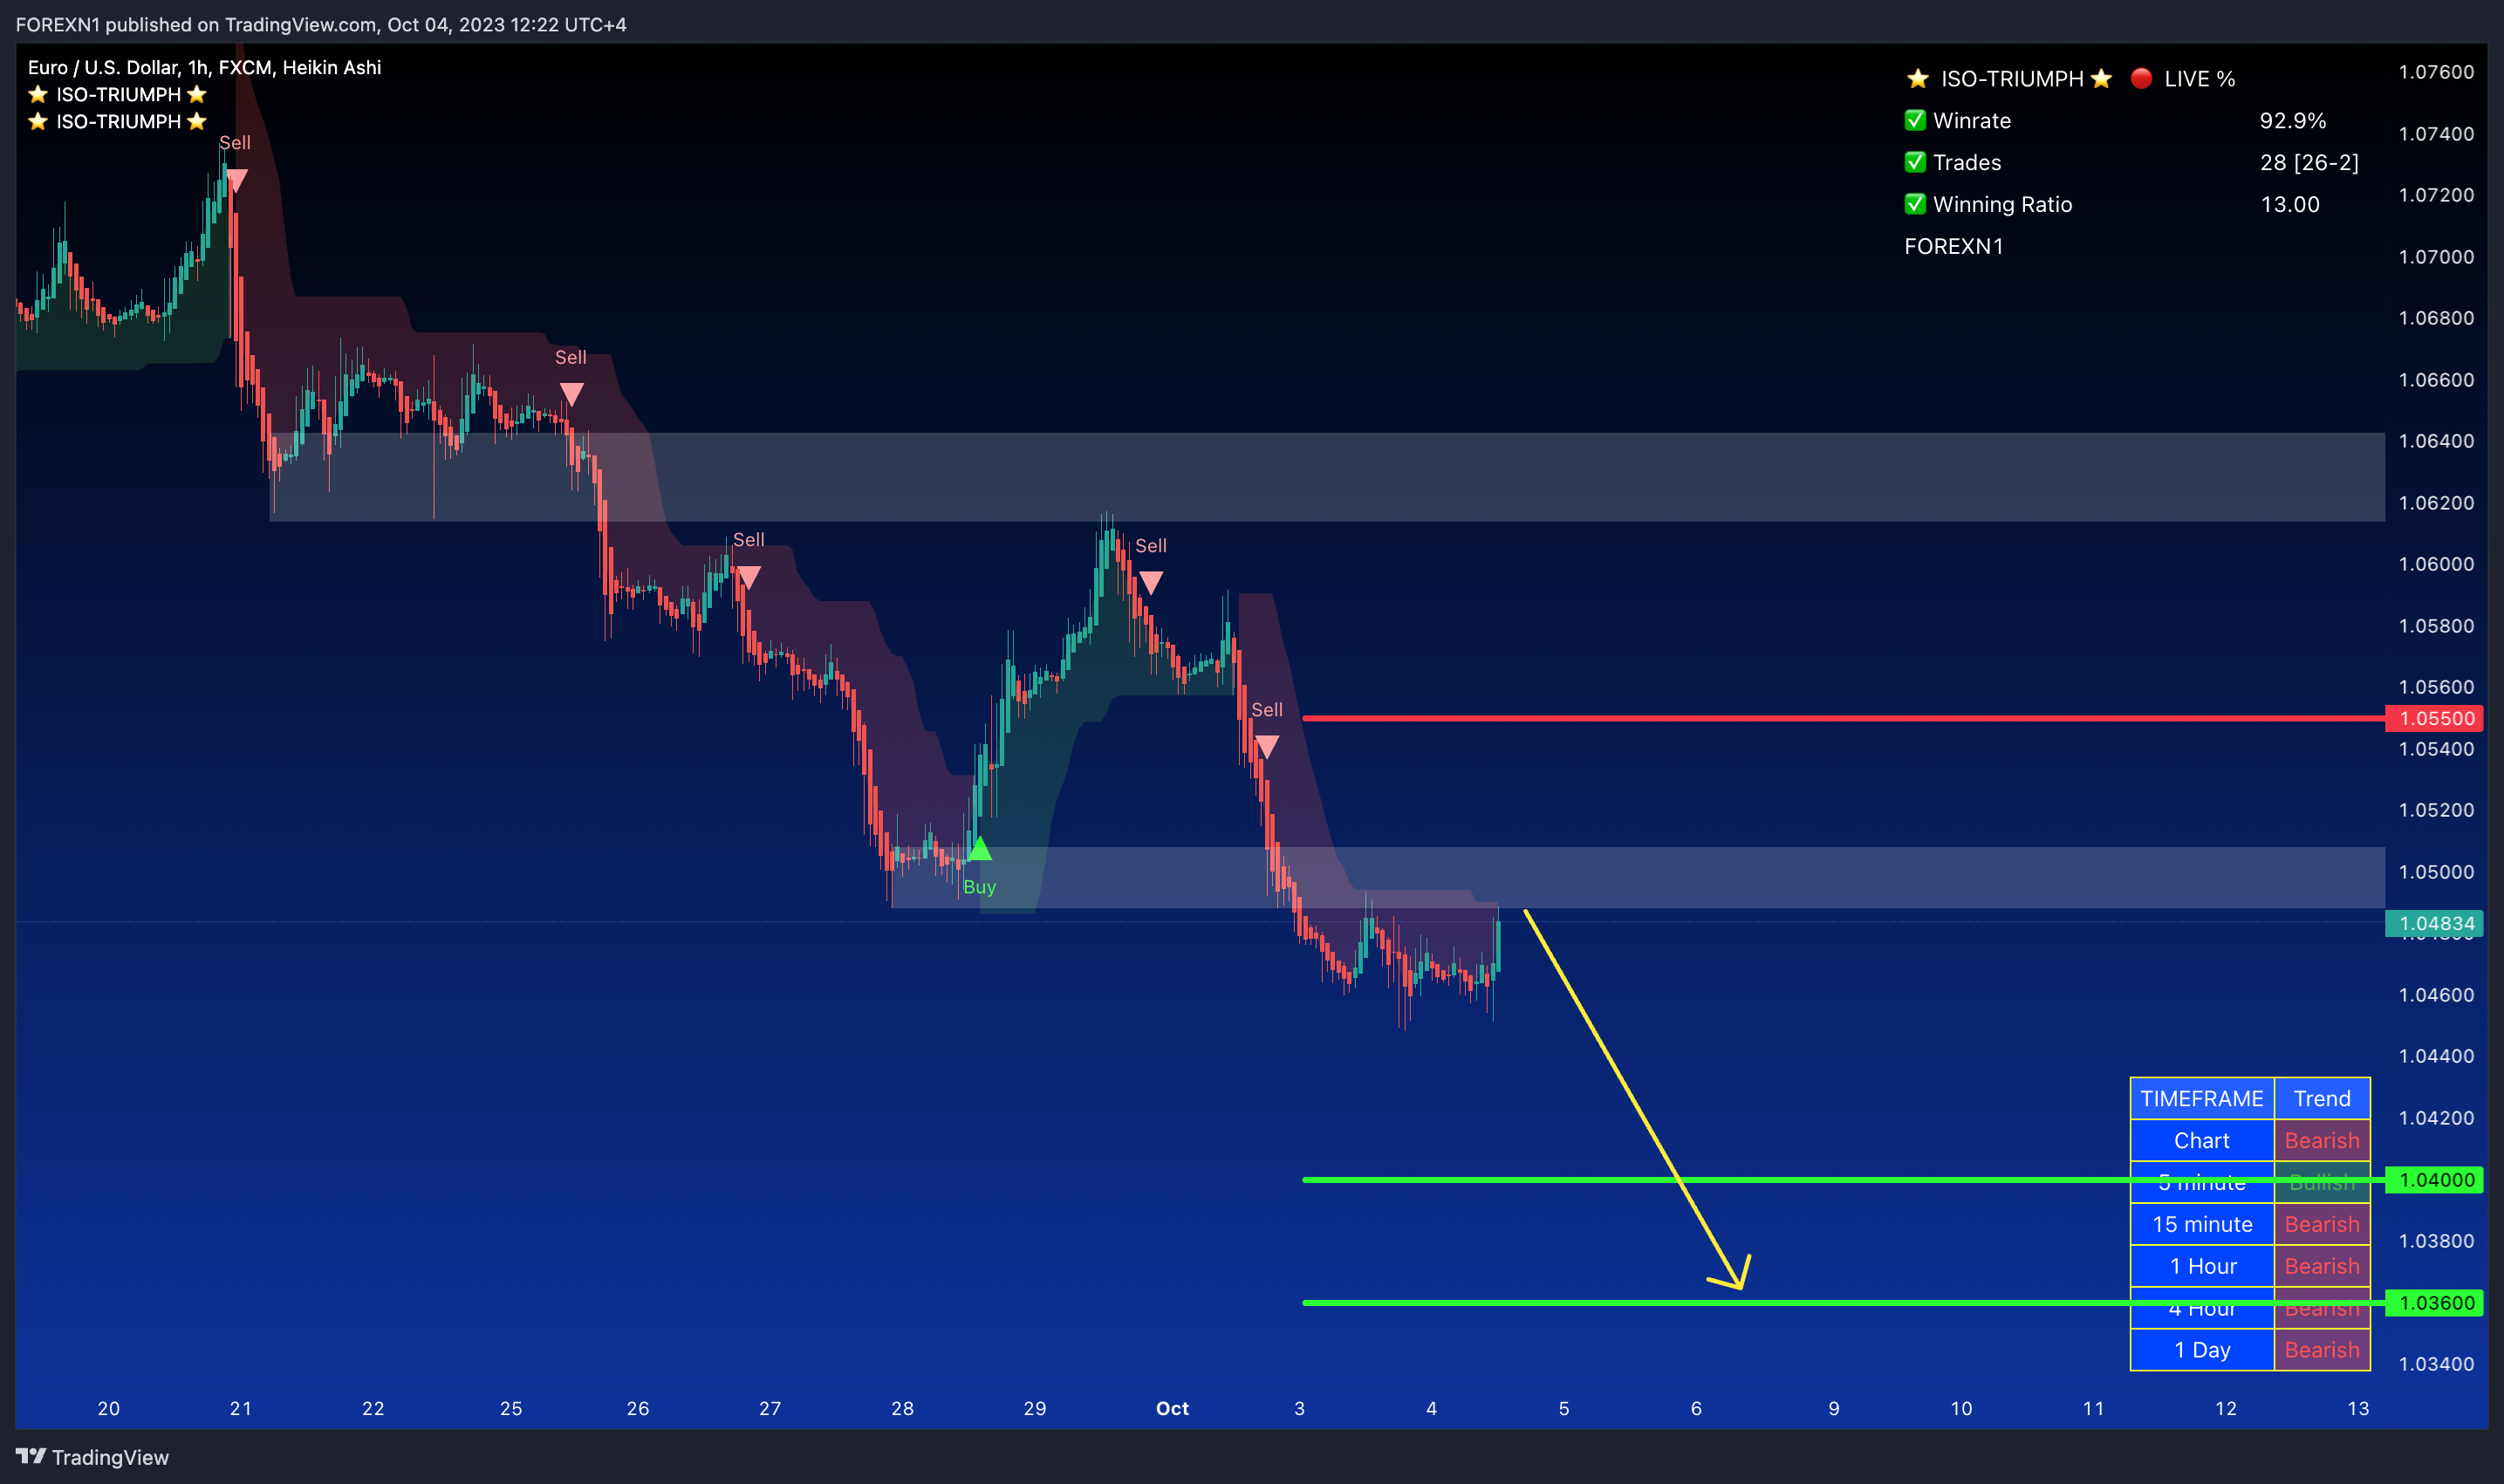Click the current price label 1.04834
Image resolution: width=2504 pixels, height=1484 pixels.
(2435, 924)
